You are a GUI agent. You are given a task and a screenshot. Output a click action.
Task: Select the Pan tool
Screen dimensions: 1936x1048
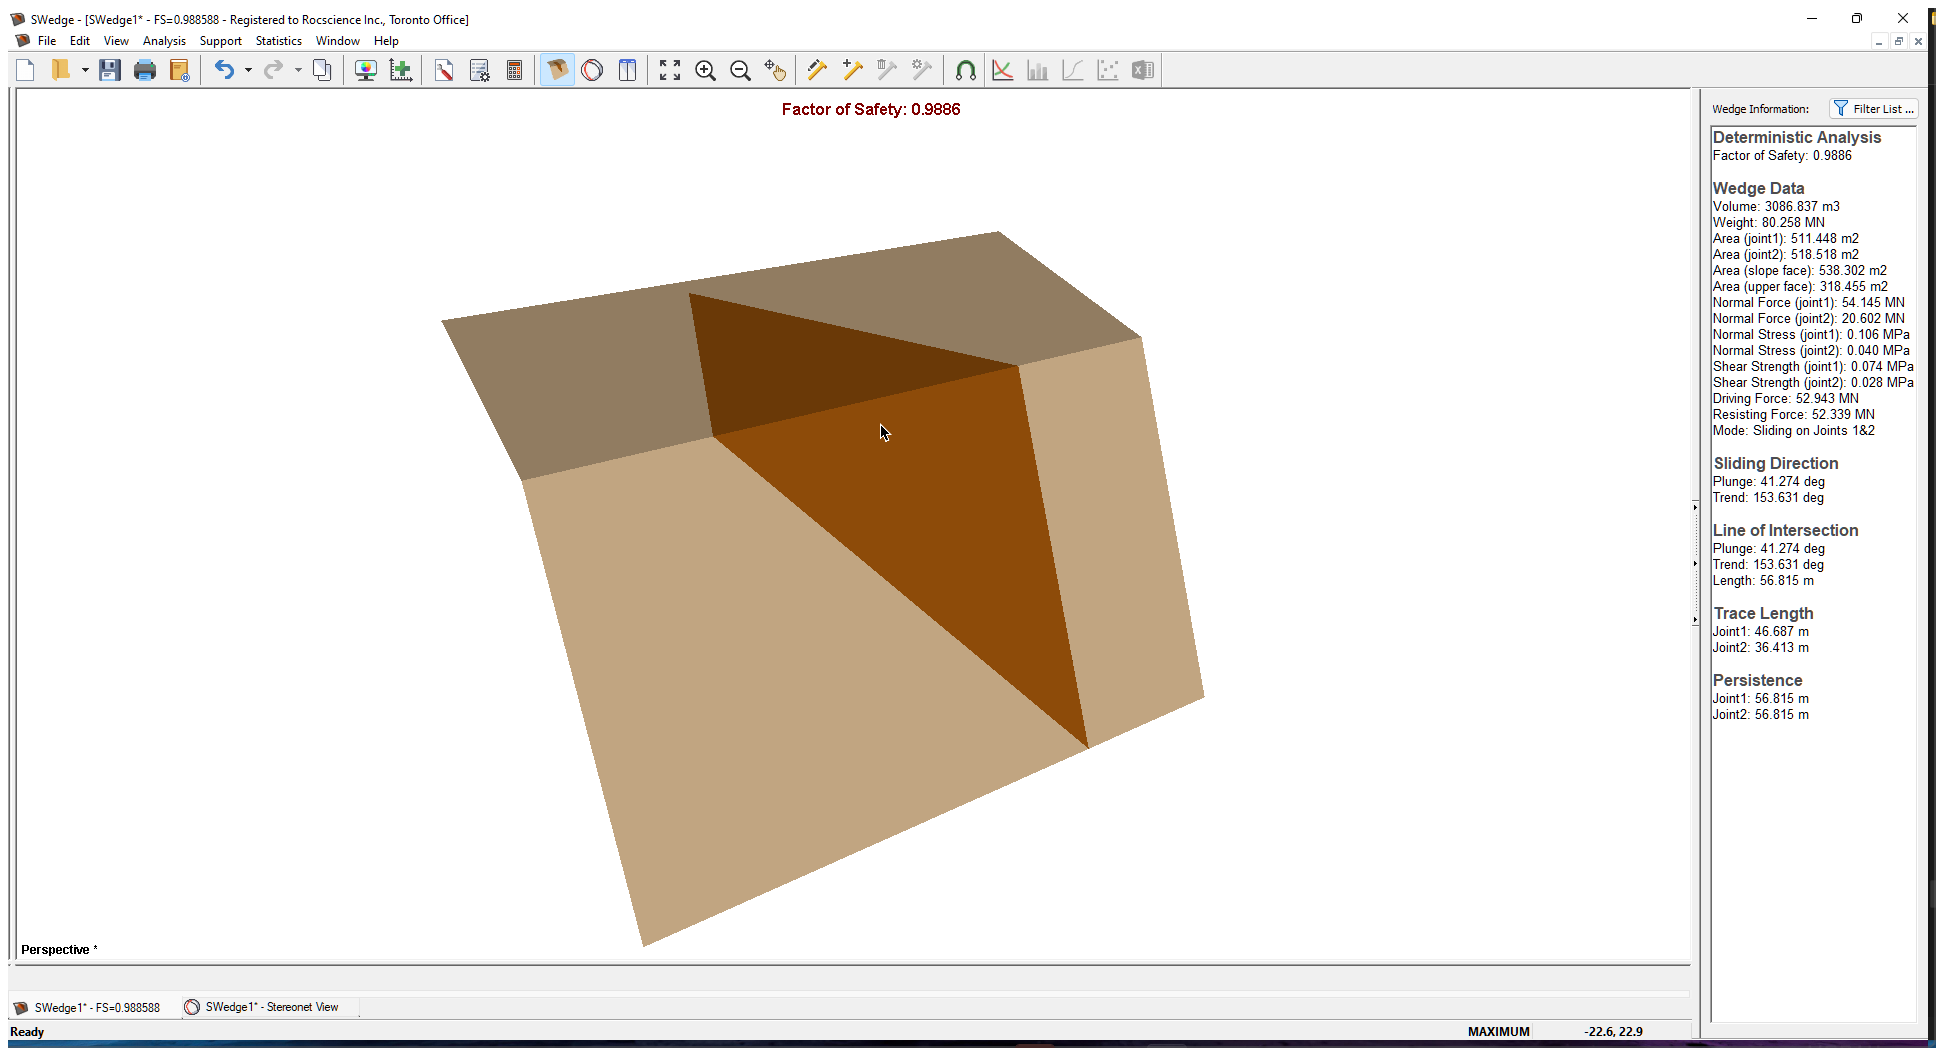776,70
